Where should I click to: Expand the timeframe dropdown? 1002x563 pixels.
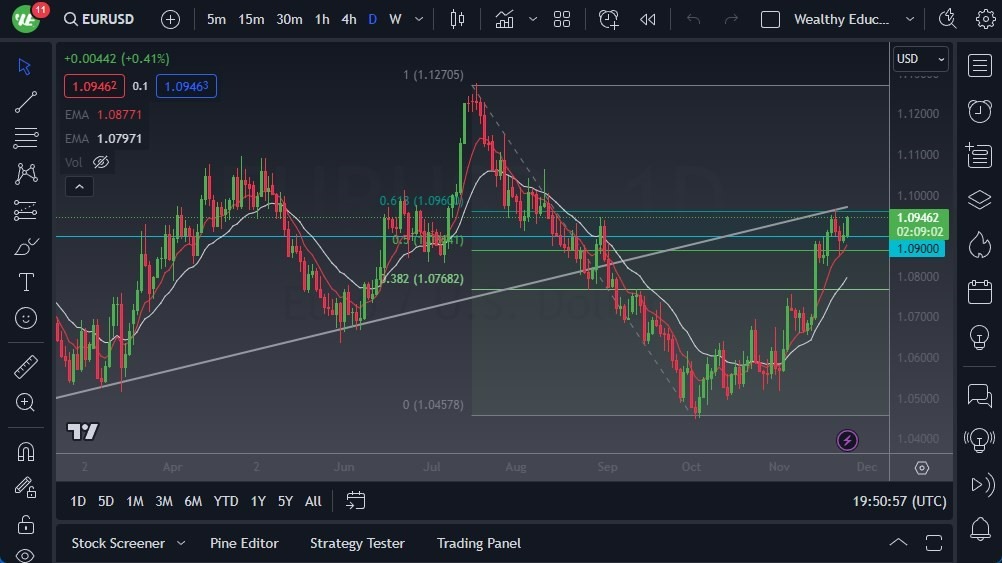(x=419, y=19)
